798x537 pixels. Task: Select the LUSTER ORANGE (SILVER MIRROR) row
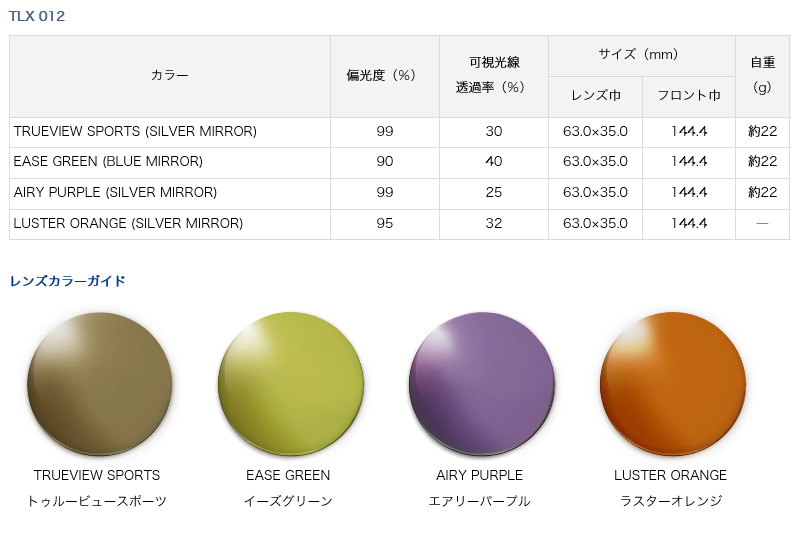400,224
